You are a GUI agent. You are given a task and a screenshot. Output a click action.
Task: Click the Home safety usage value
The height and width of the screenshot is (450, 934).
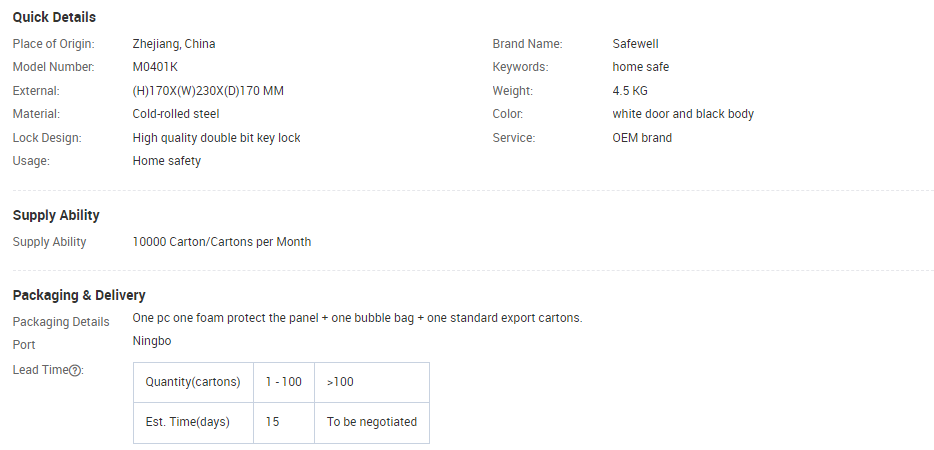pyautogui.click(x=167, y=161)
